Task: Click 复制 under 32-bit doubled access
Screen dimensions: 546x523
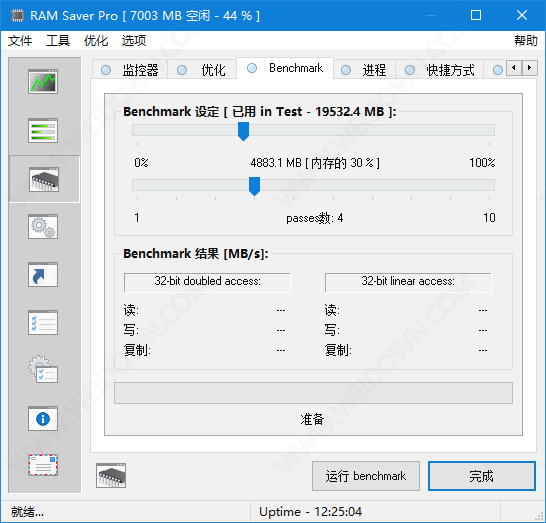Action: [137, 350]
